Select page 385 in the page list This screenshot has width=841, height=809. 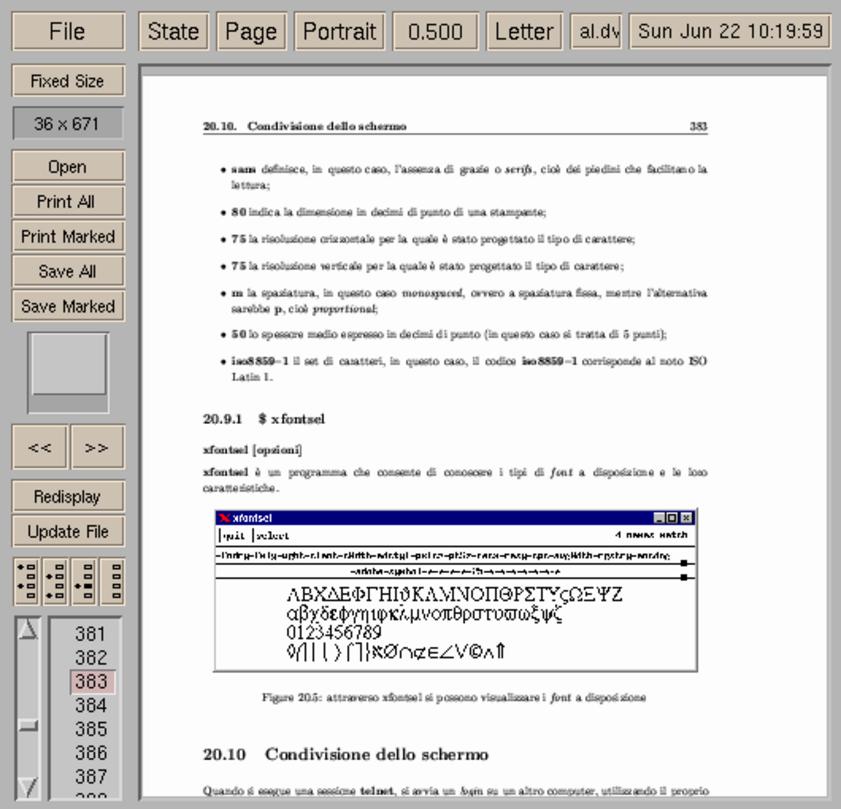pos(90,729)
